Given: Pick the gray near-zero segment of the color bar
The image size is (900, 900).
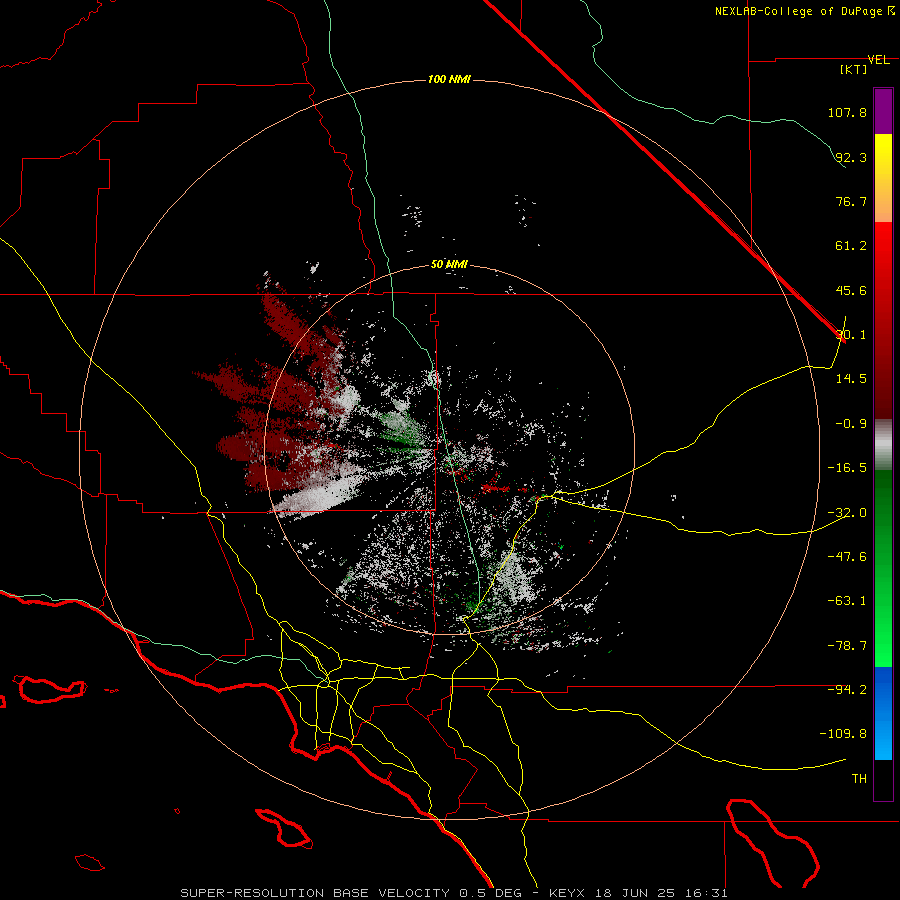Looking at the screenshot, I should click(x=883, y=444).
